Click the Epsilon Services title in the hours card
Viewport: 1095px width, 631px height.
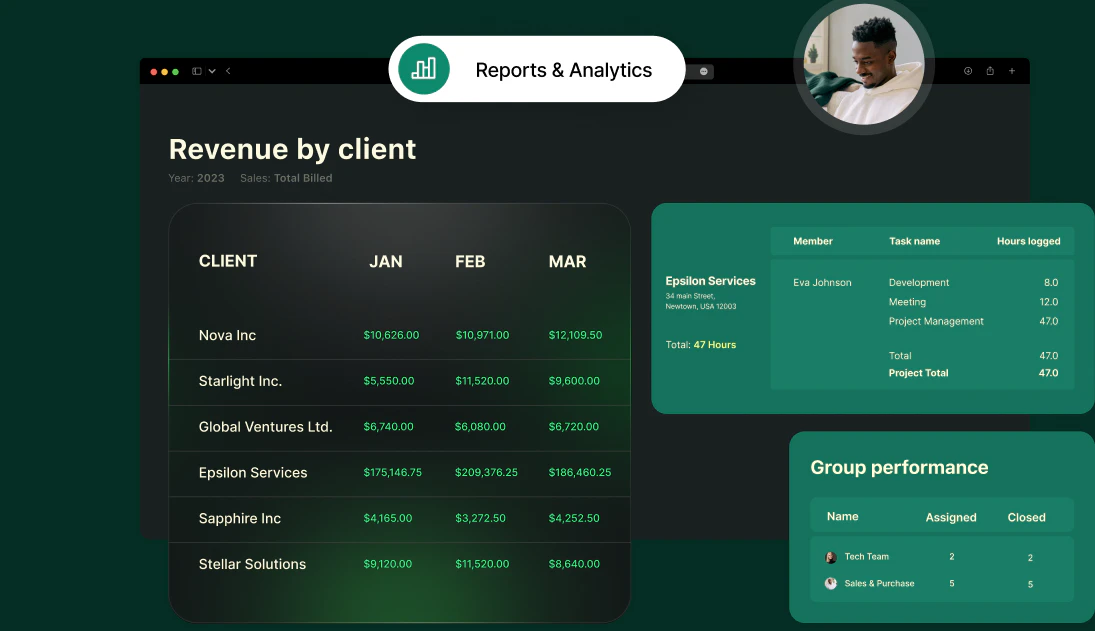[710, 281]
